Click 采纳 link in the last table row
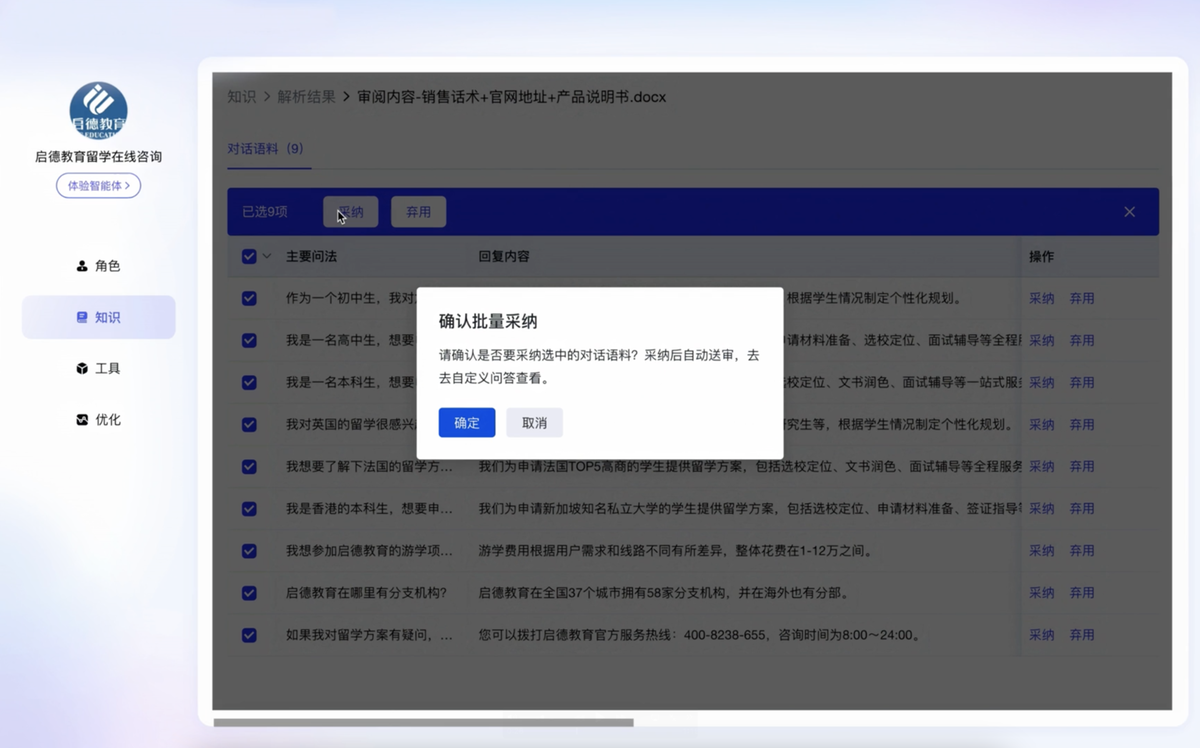Viewport: 1200px width, 748px height. [1041, 635]
